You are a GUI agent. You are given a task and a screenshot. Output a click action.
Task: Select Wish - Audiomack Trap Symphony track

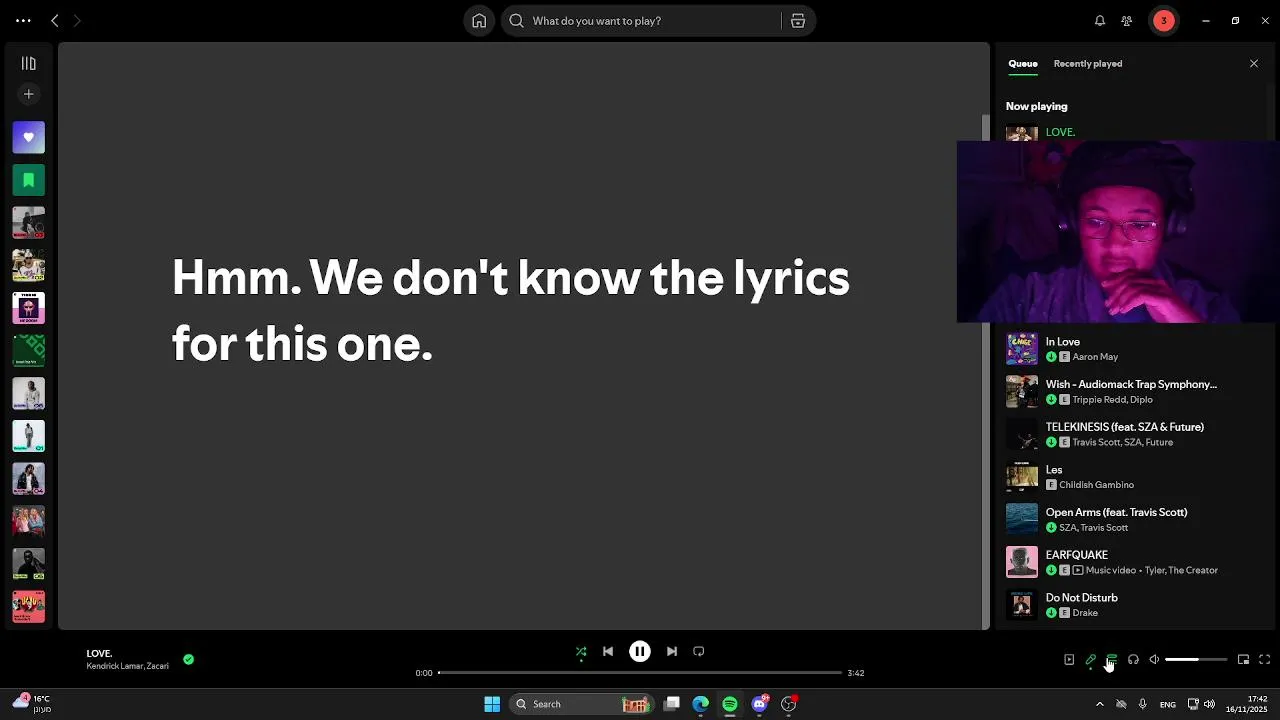point(1132,391)
